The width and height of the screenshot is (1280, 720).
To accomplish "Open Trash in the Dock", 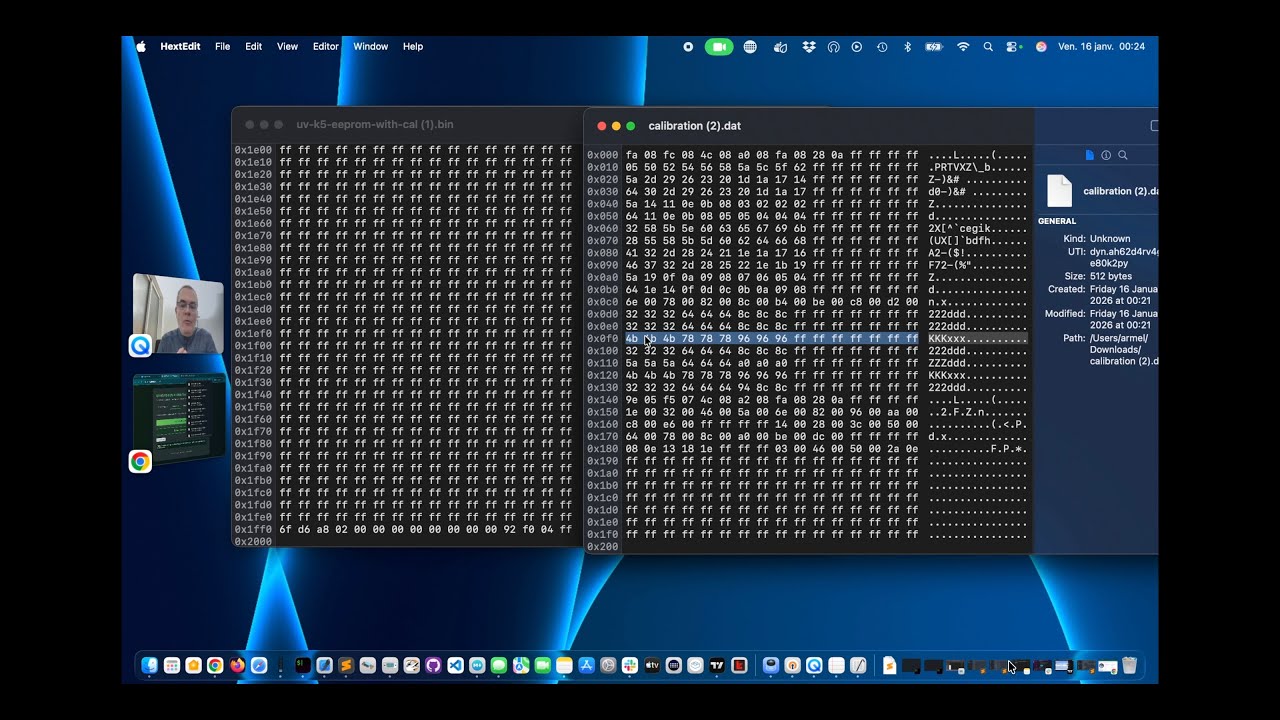I will click(x=1129, y=665).
